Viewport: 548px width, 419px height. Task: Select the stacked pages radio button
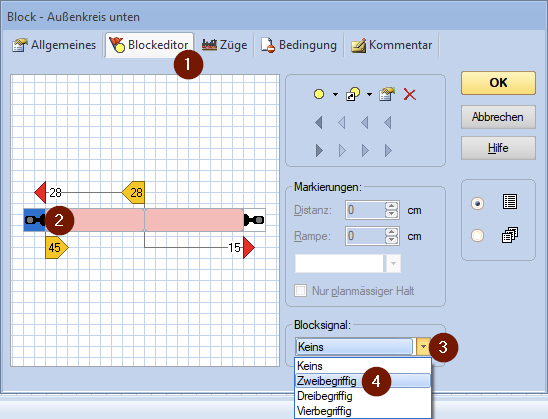(x=477, y=236)
